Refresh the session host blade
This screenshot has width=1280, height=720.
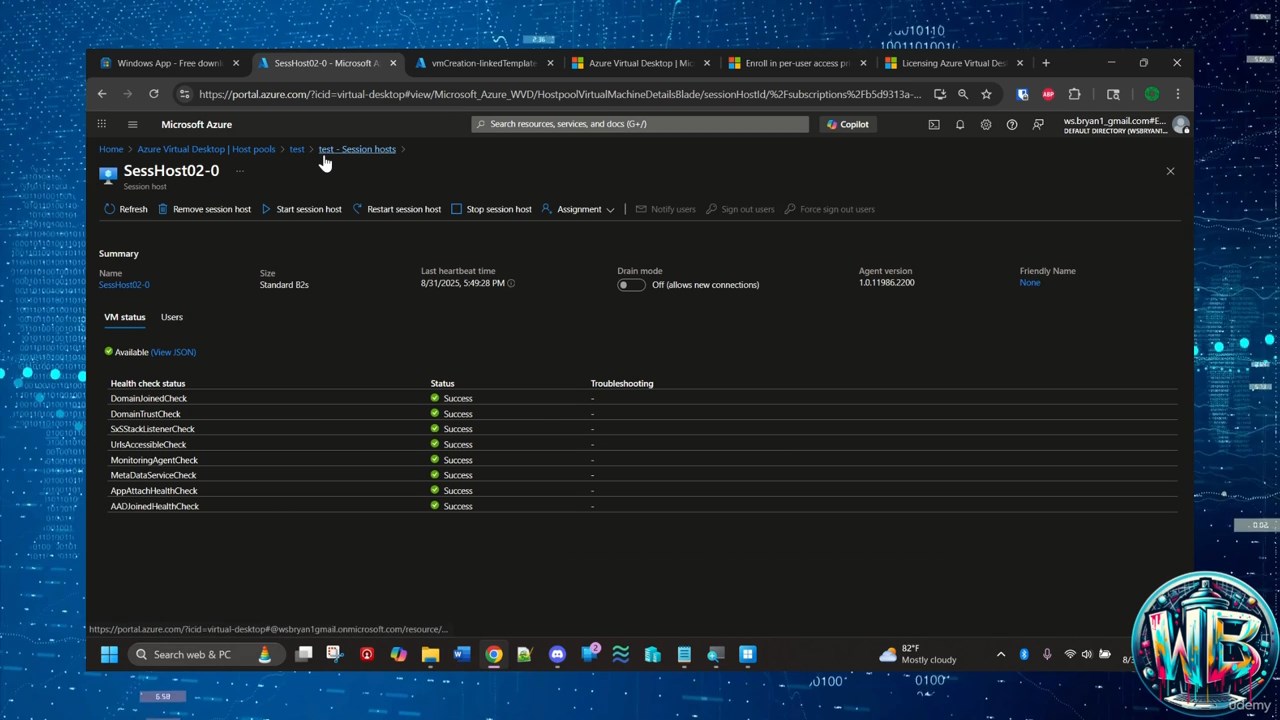click(126, 209)
